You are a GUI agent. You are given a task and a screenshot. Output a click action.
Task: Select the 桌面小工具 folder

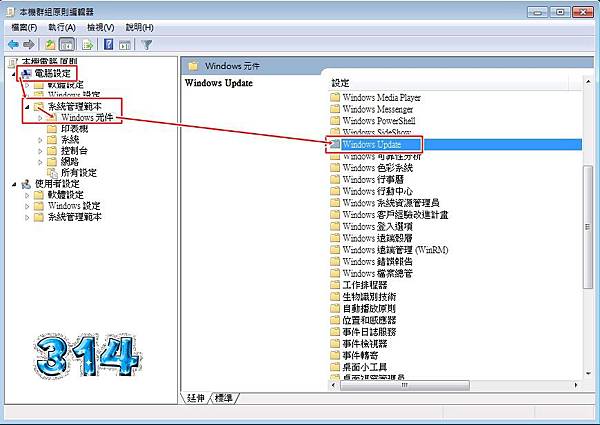365,367
